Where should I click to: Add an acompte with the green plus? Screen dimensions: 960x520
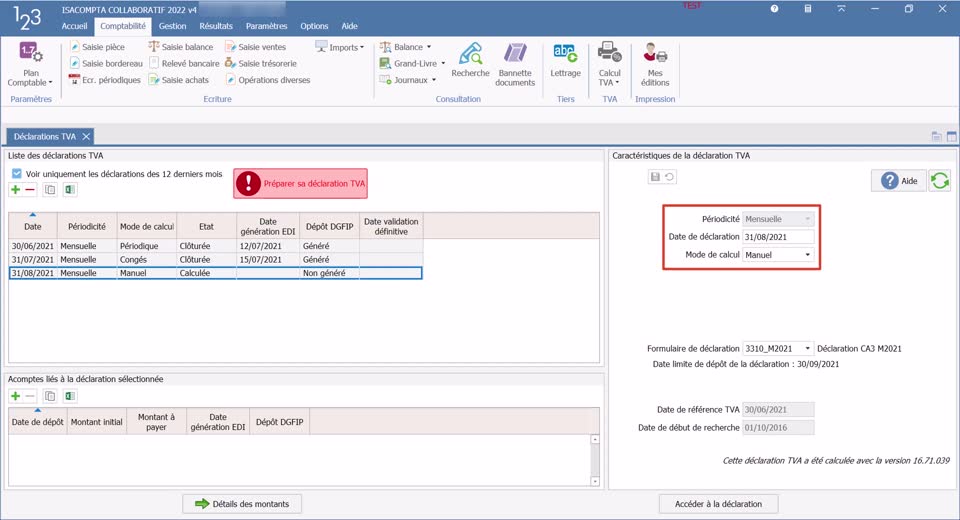(x=16, y=396)
